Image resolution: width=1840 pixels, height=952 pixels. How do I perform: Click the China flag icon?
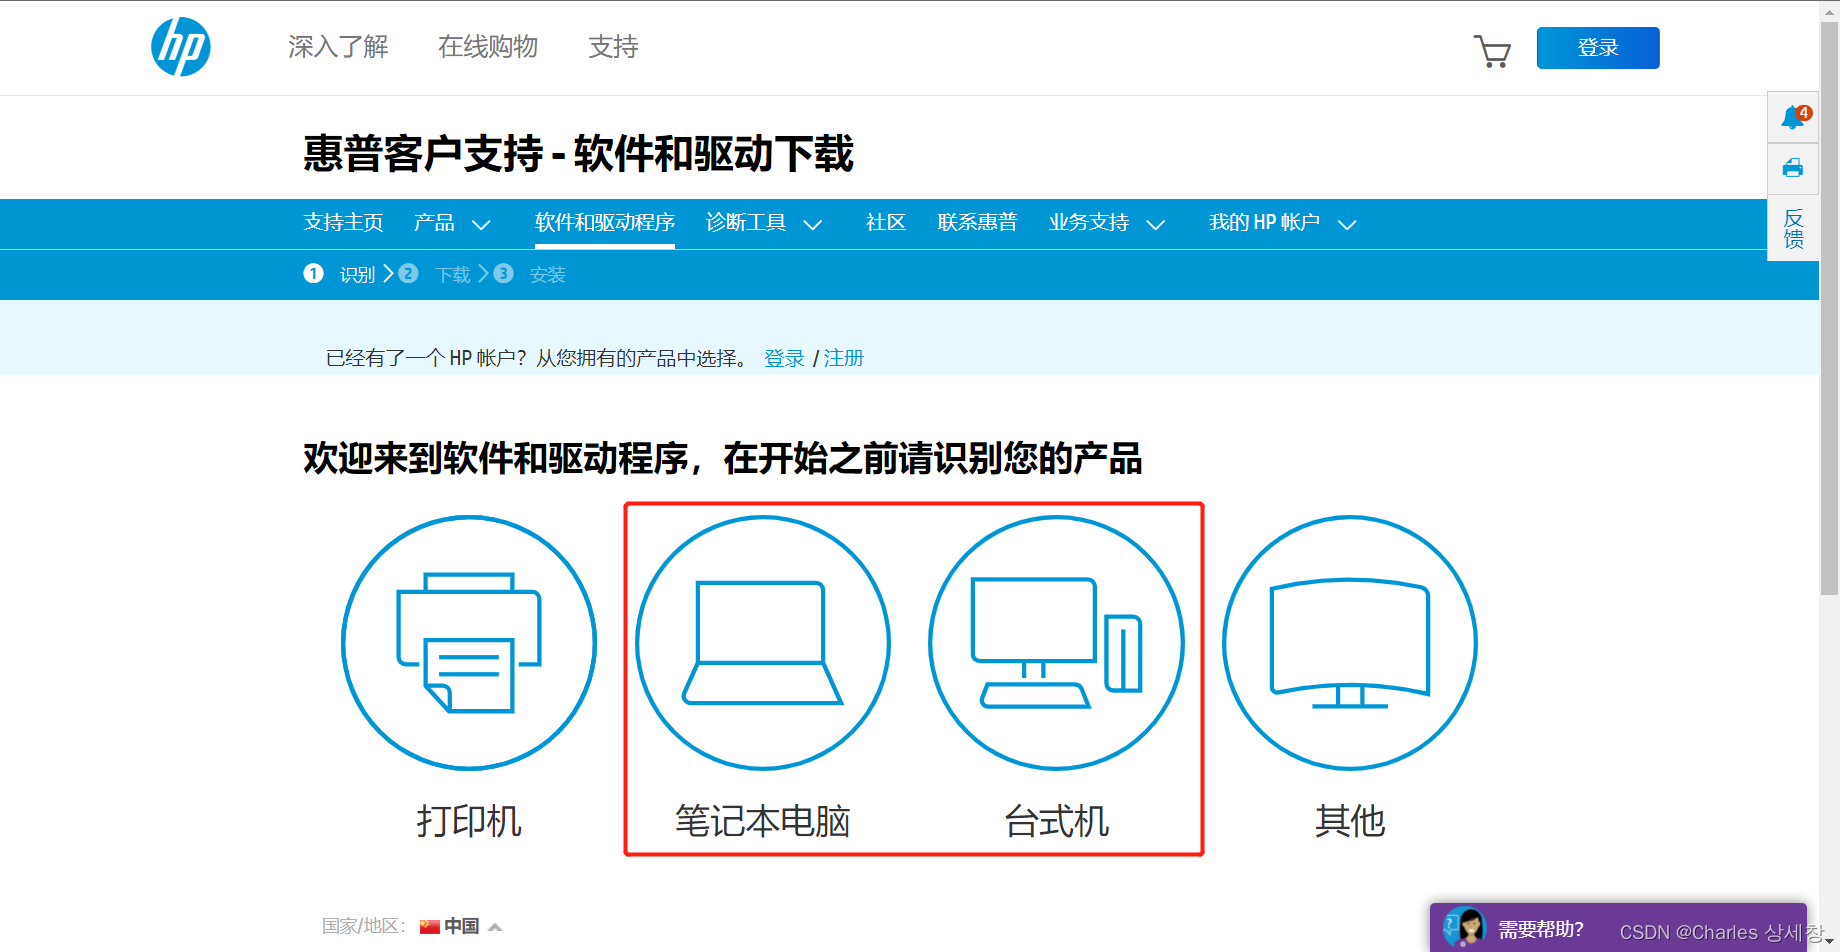pyautogui.click(x=430, y=926)
